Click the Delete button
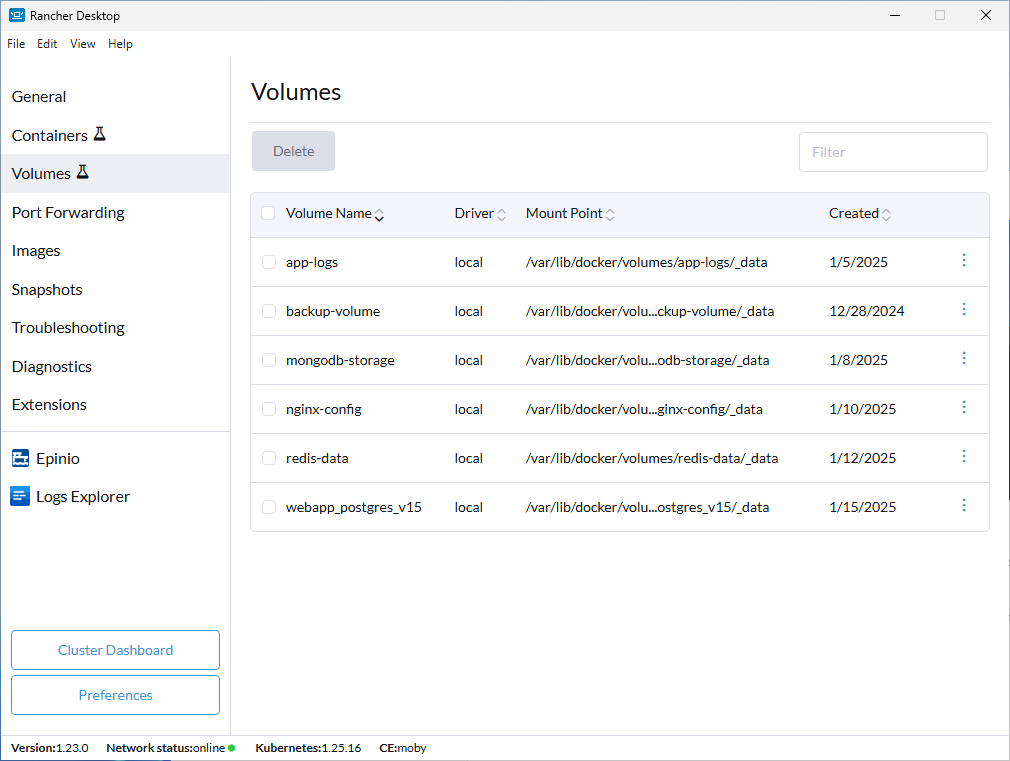 click(293, 151)
